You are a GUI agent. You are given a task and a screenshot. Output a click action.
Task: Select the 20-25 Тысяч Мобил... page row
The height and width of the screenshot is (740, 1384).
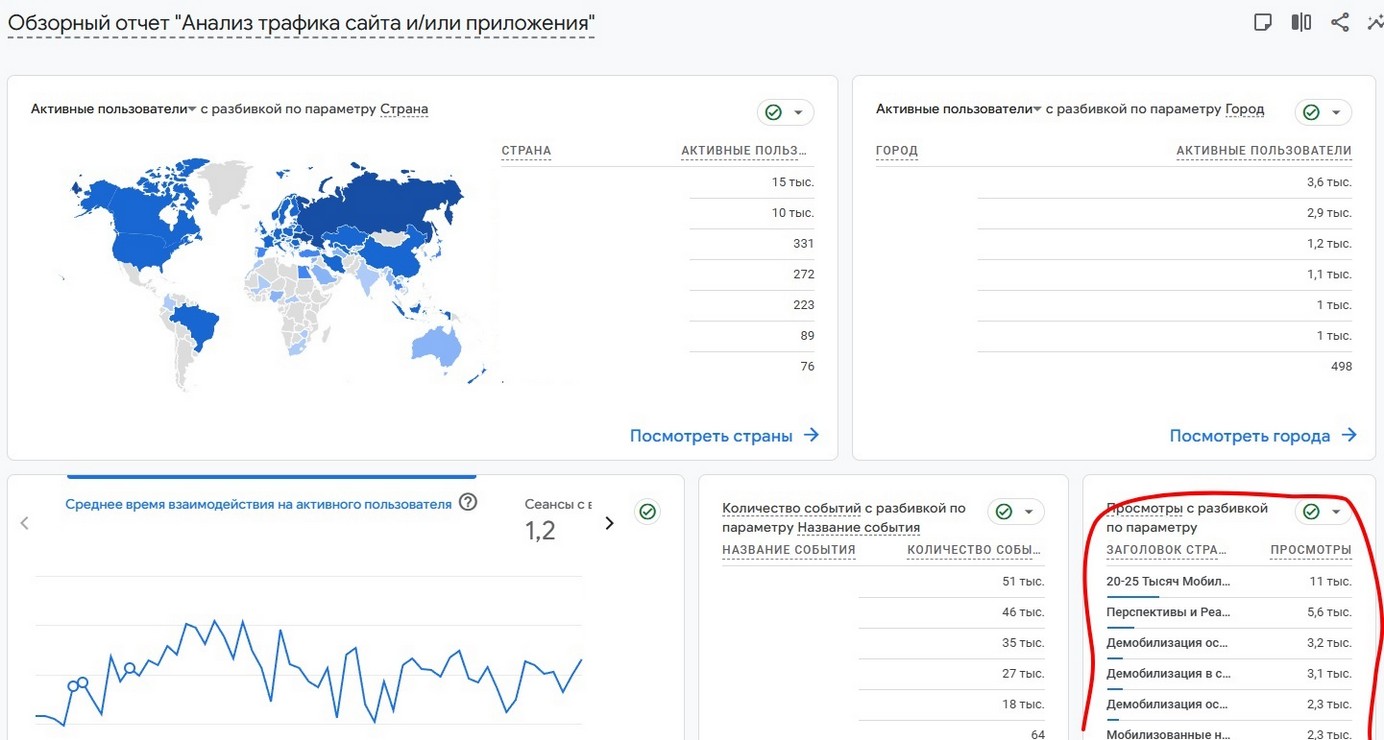point(1168,581)
